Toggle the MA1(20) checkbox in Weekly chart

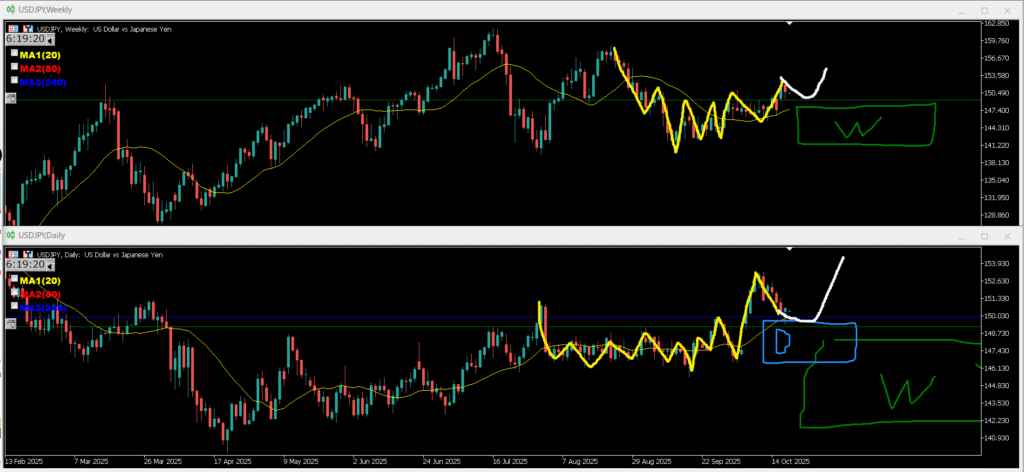(14, 52)
